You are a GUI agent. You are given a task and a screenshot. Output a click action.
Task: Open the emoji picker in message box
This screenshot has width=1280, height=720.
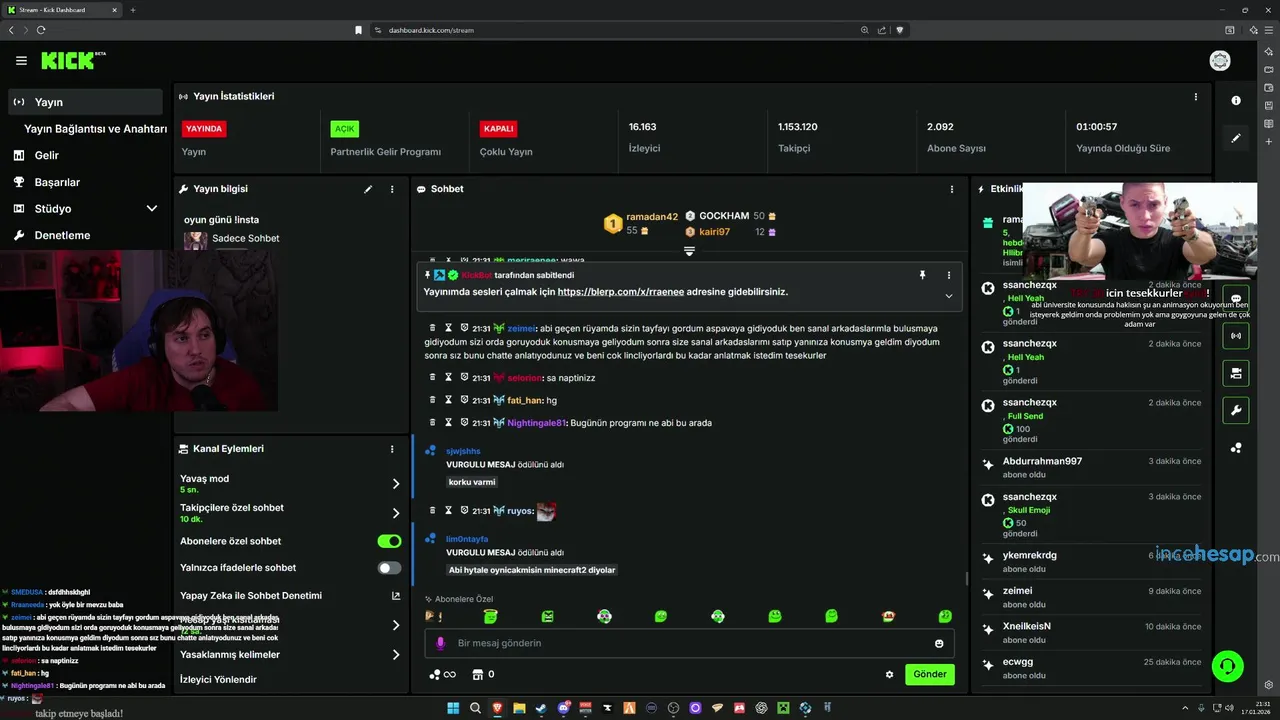(x=939, y=643)
